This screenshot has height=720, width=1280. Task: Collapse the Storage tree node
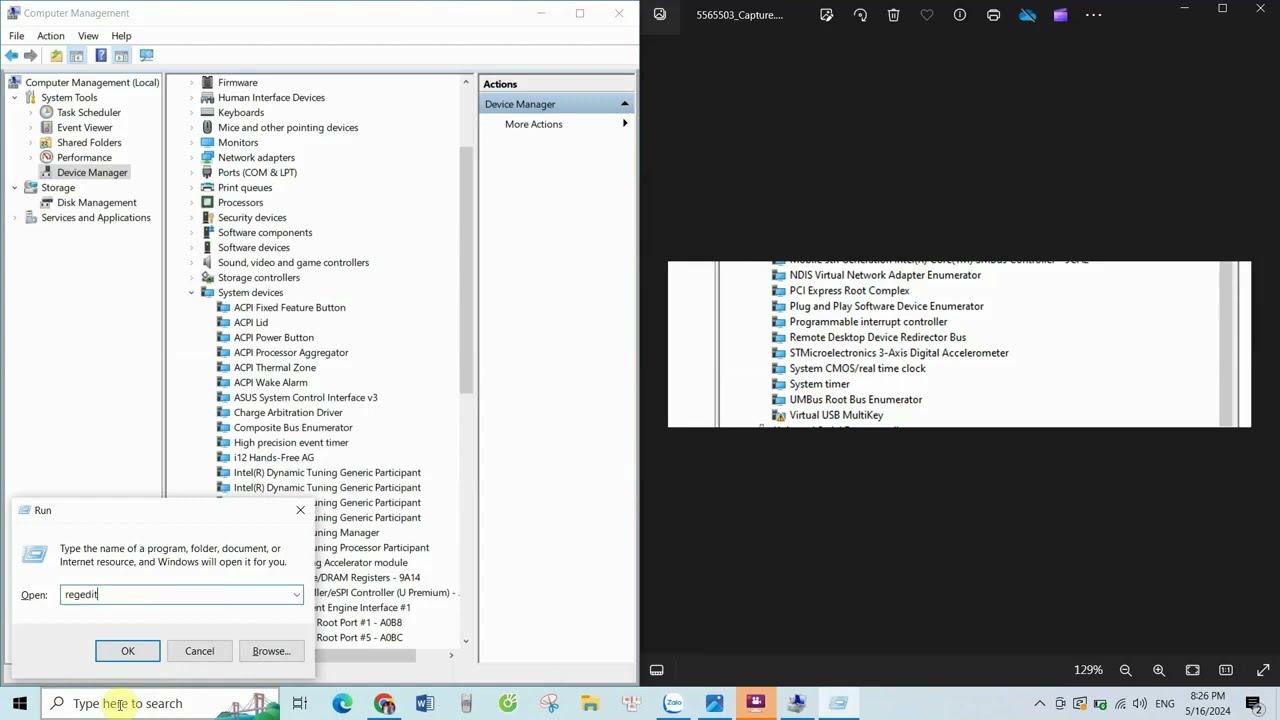(x=15, y=187)
